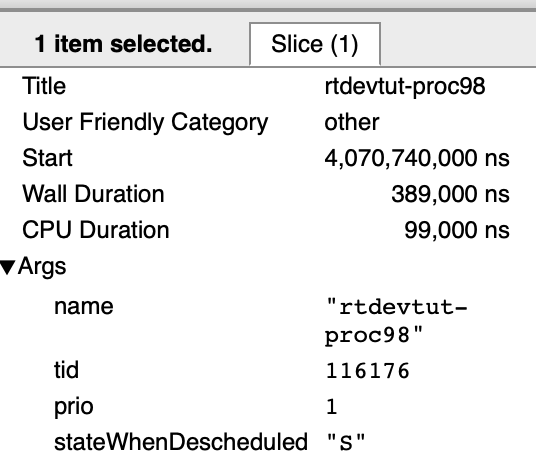
Task: Click the Wall Duration label
Action: click(x=93, y=194)
